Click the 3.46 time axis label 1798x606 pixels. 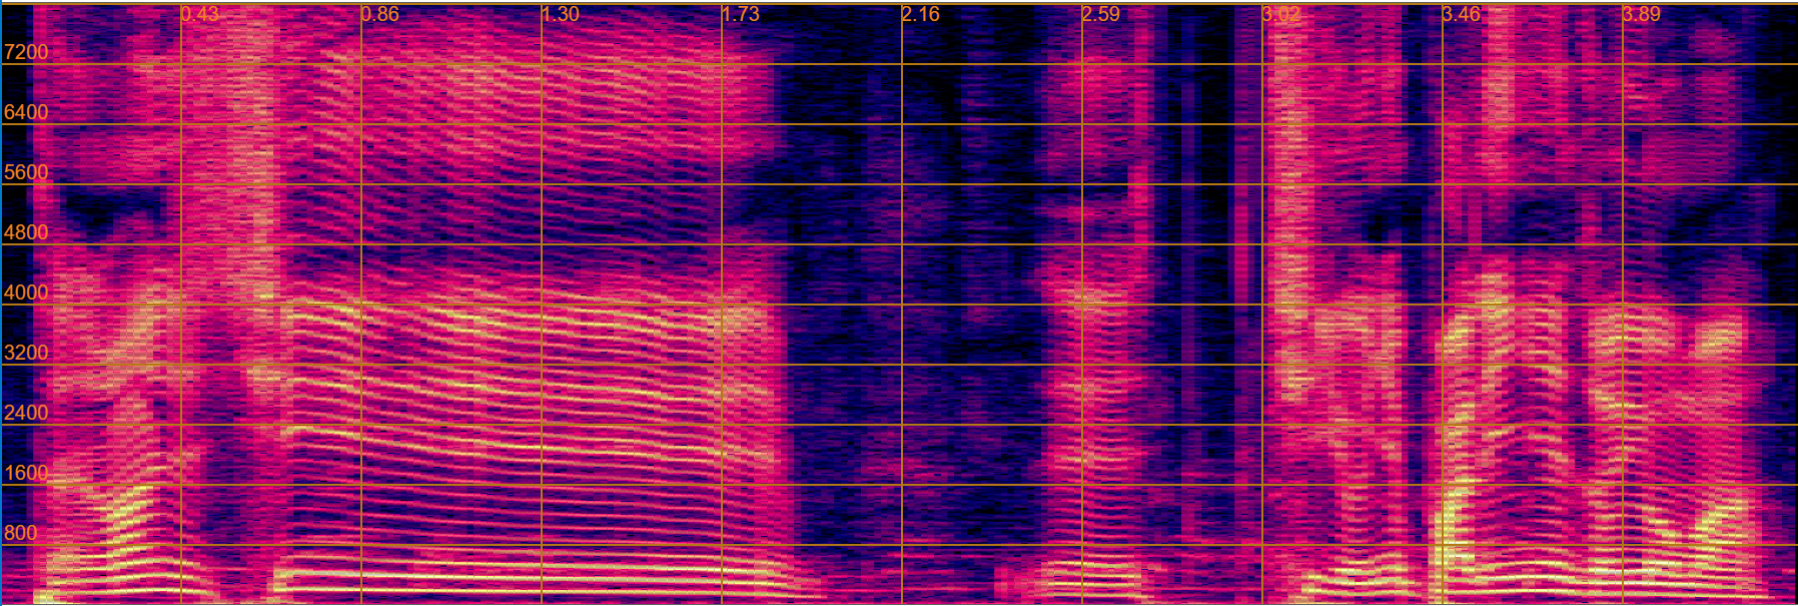1462,14
